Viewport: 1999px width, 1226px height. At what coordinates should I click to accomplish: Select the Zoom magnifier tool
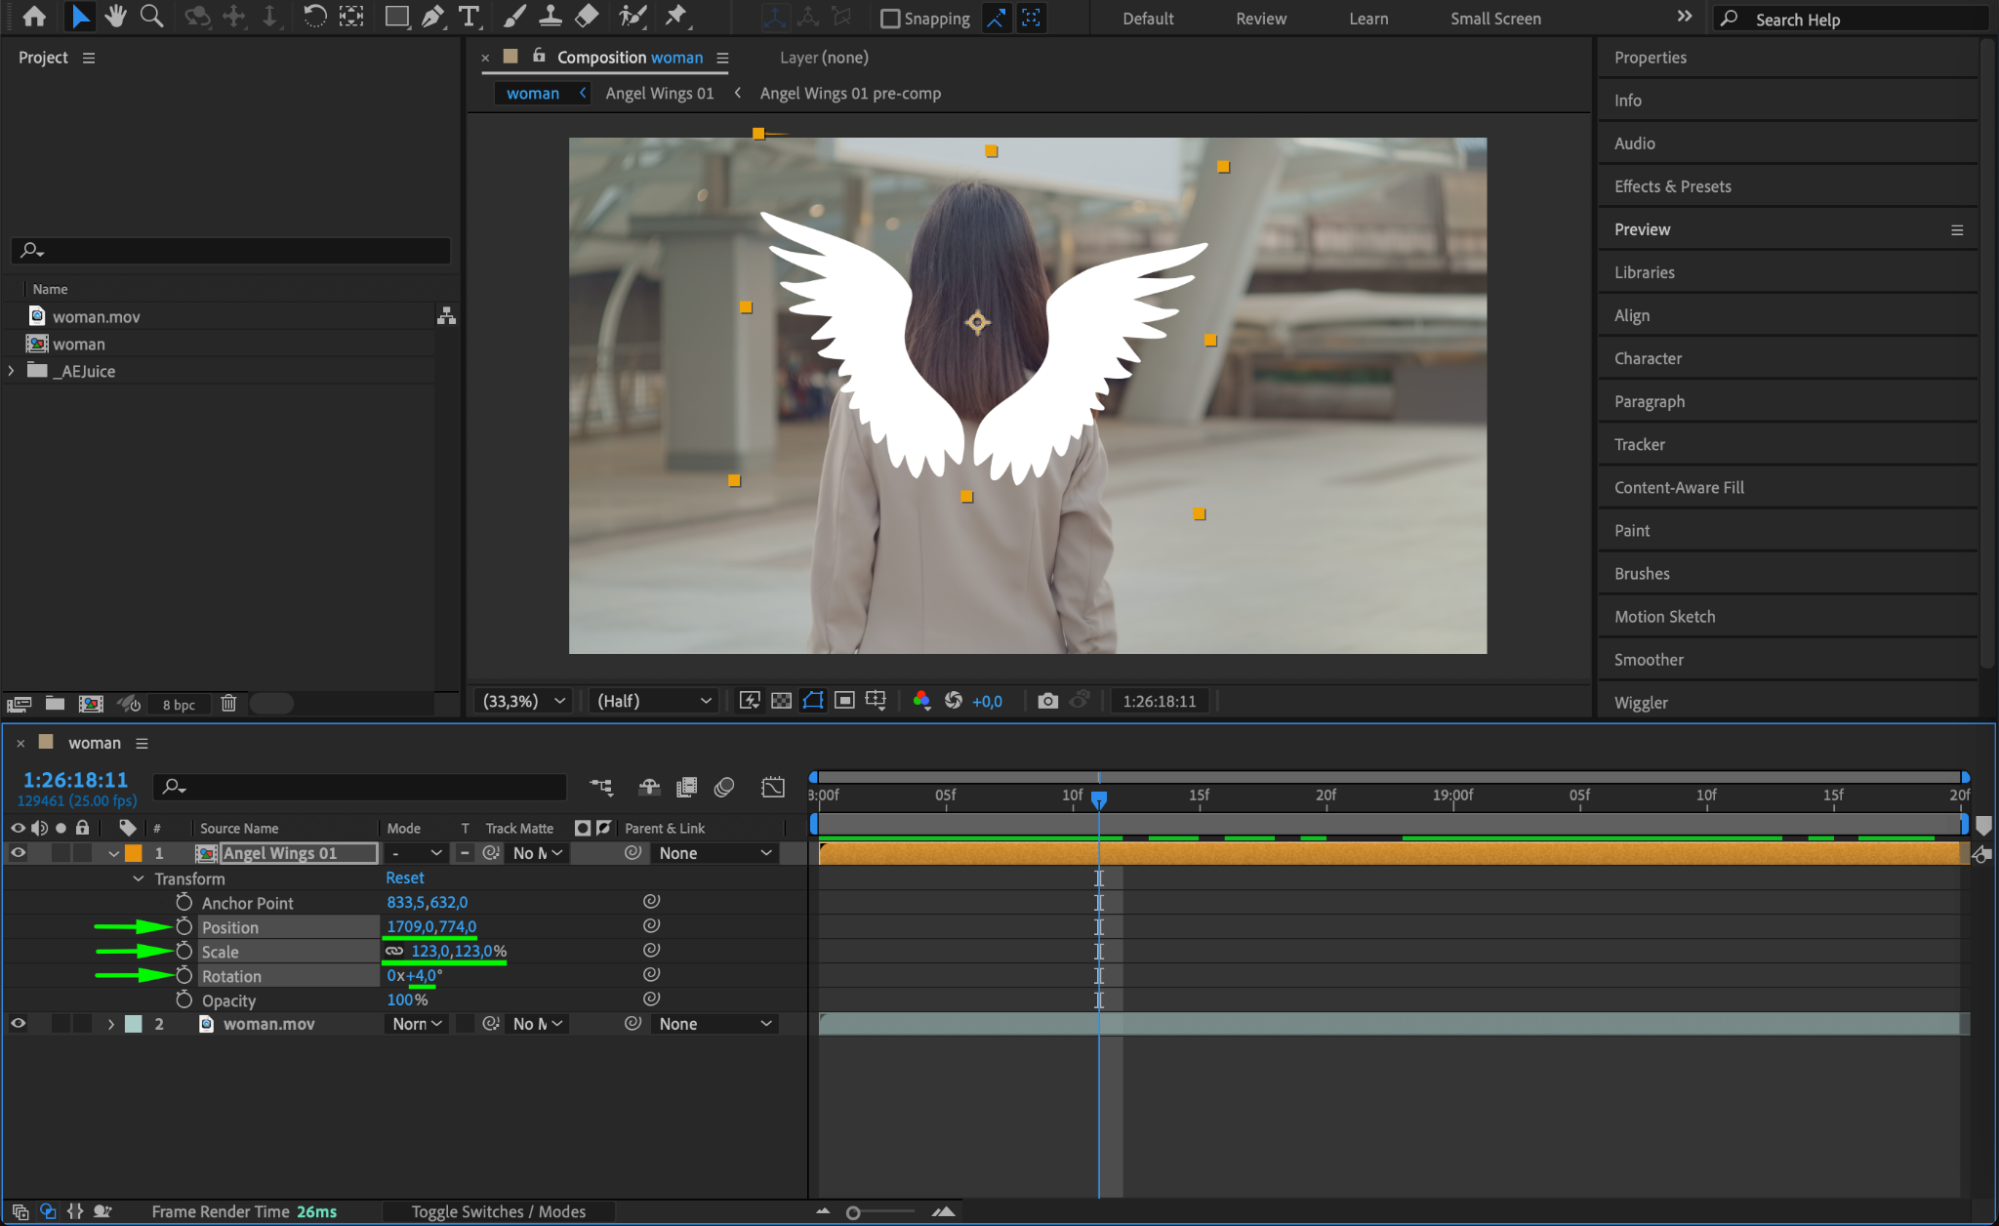pos(151,16)
